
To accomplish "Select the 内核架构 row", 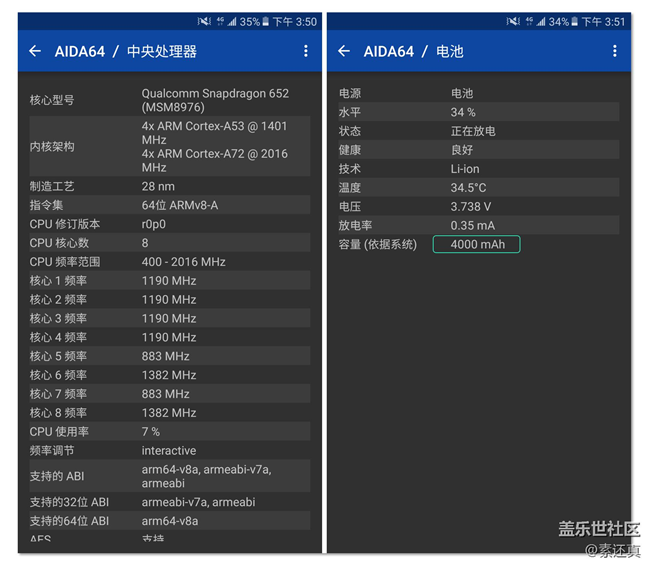I will click(170, 147).
